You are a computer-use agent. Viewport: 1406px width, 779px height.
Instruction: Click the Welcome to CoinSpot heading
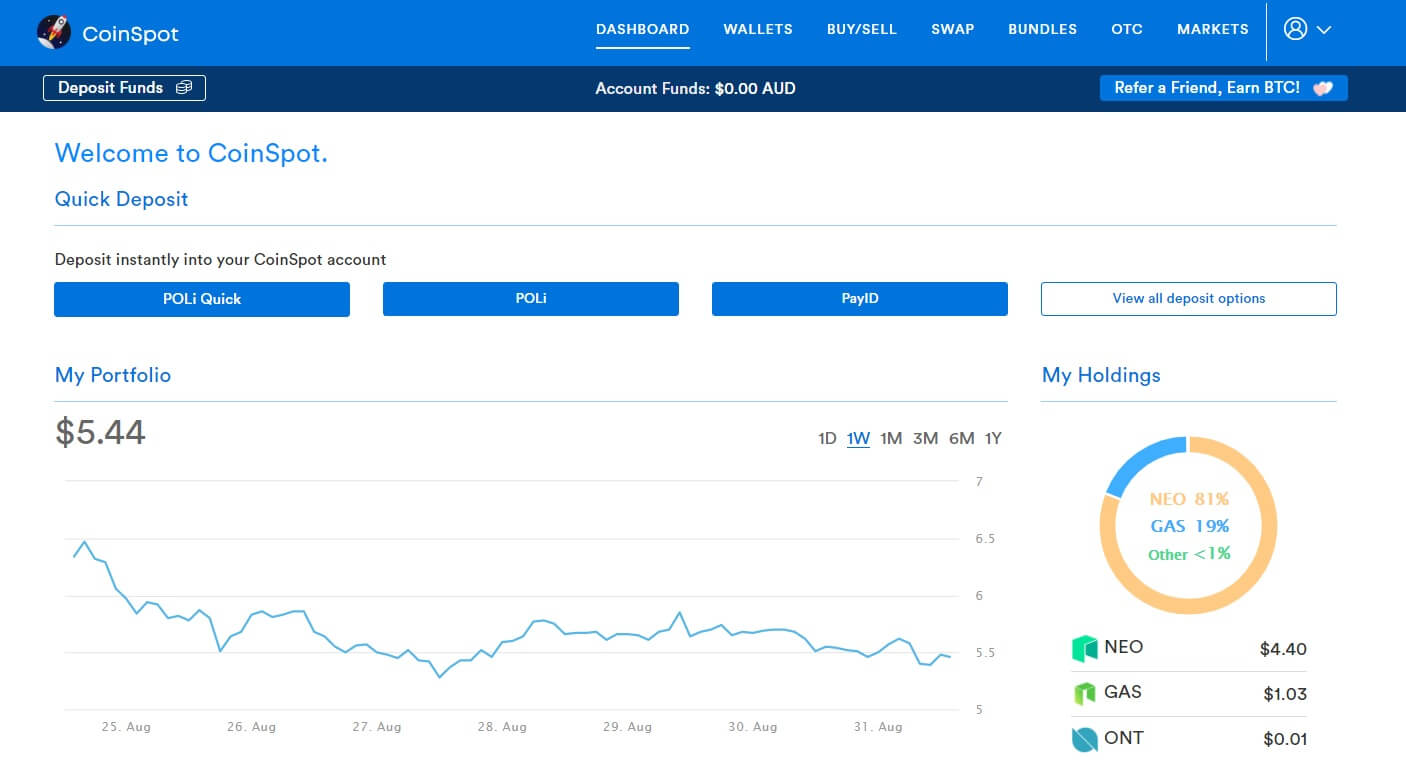[191, 153]
